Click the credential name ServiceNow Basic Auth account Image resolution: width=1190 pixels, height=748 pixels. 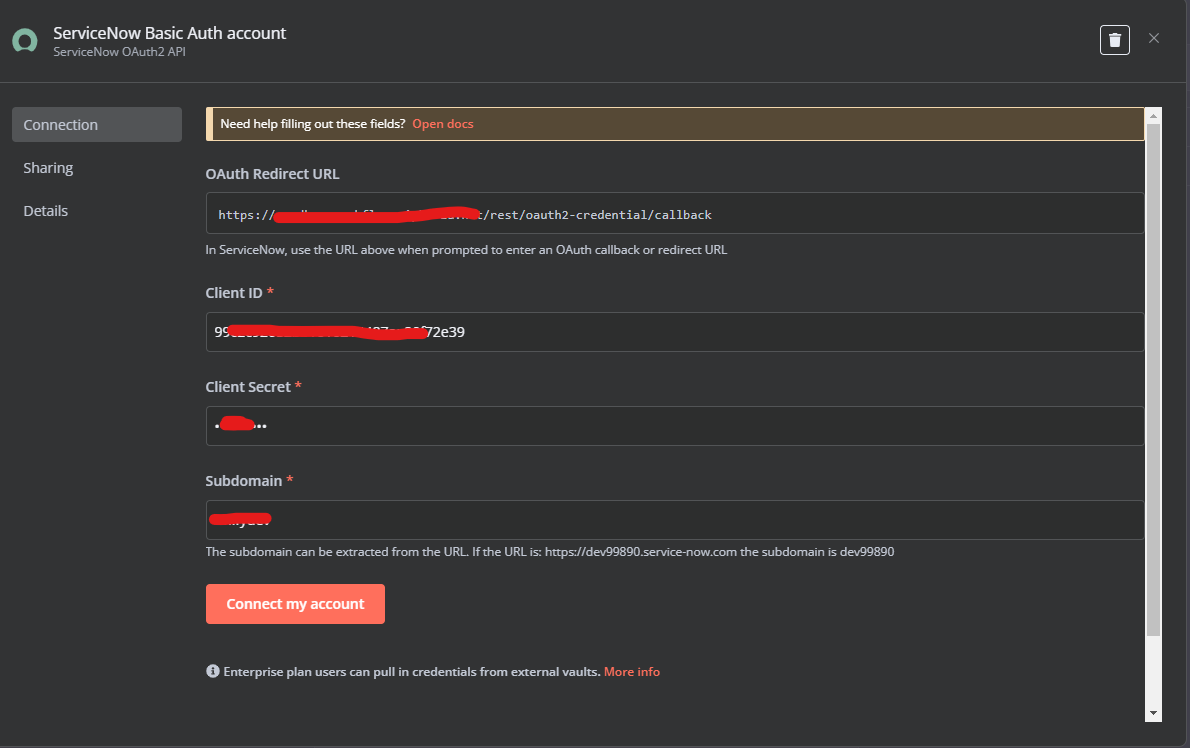point(169,33)
